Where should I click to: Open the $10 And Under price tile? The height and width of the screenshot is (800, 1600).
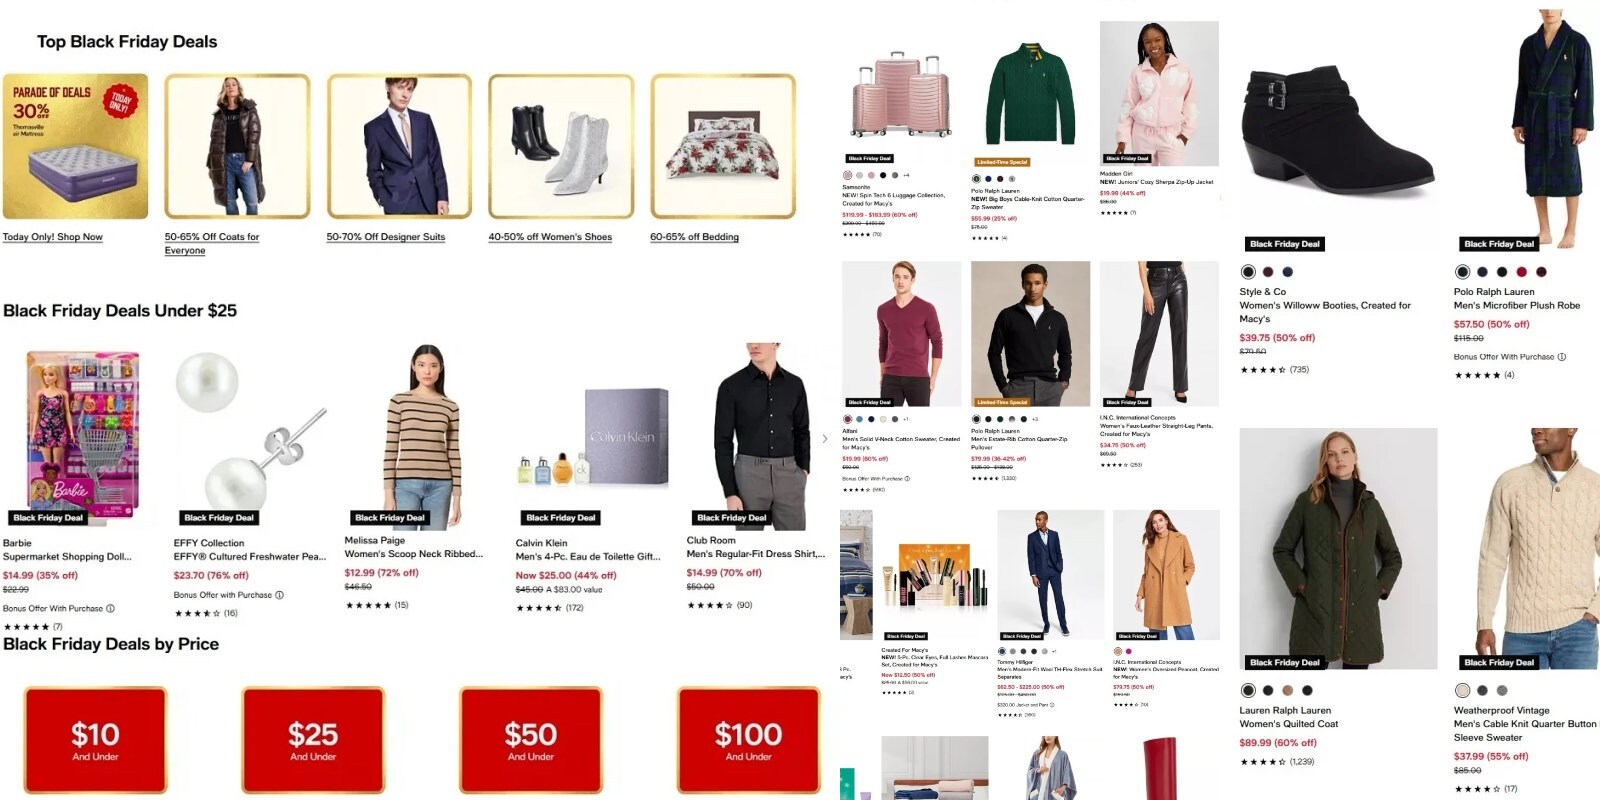(x=95, y=741)
